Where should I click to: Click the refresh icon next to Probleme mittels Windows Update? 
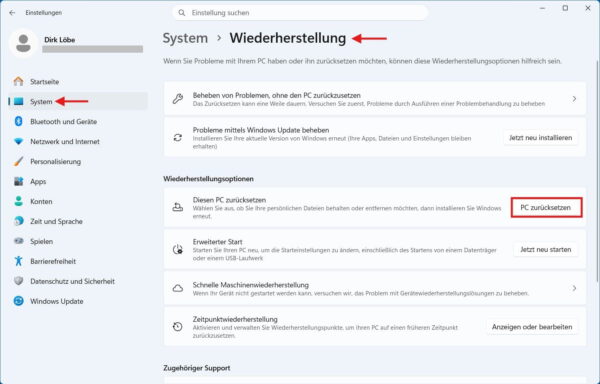(x=178, y=138)
